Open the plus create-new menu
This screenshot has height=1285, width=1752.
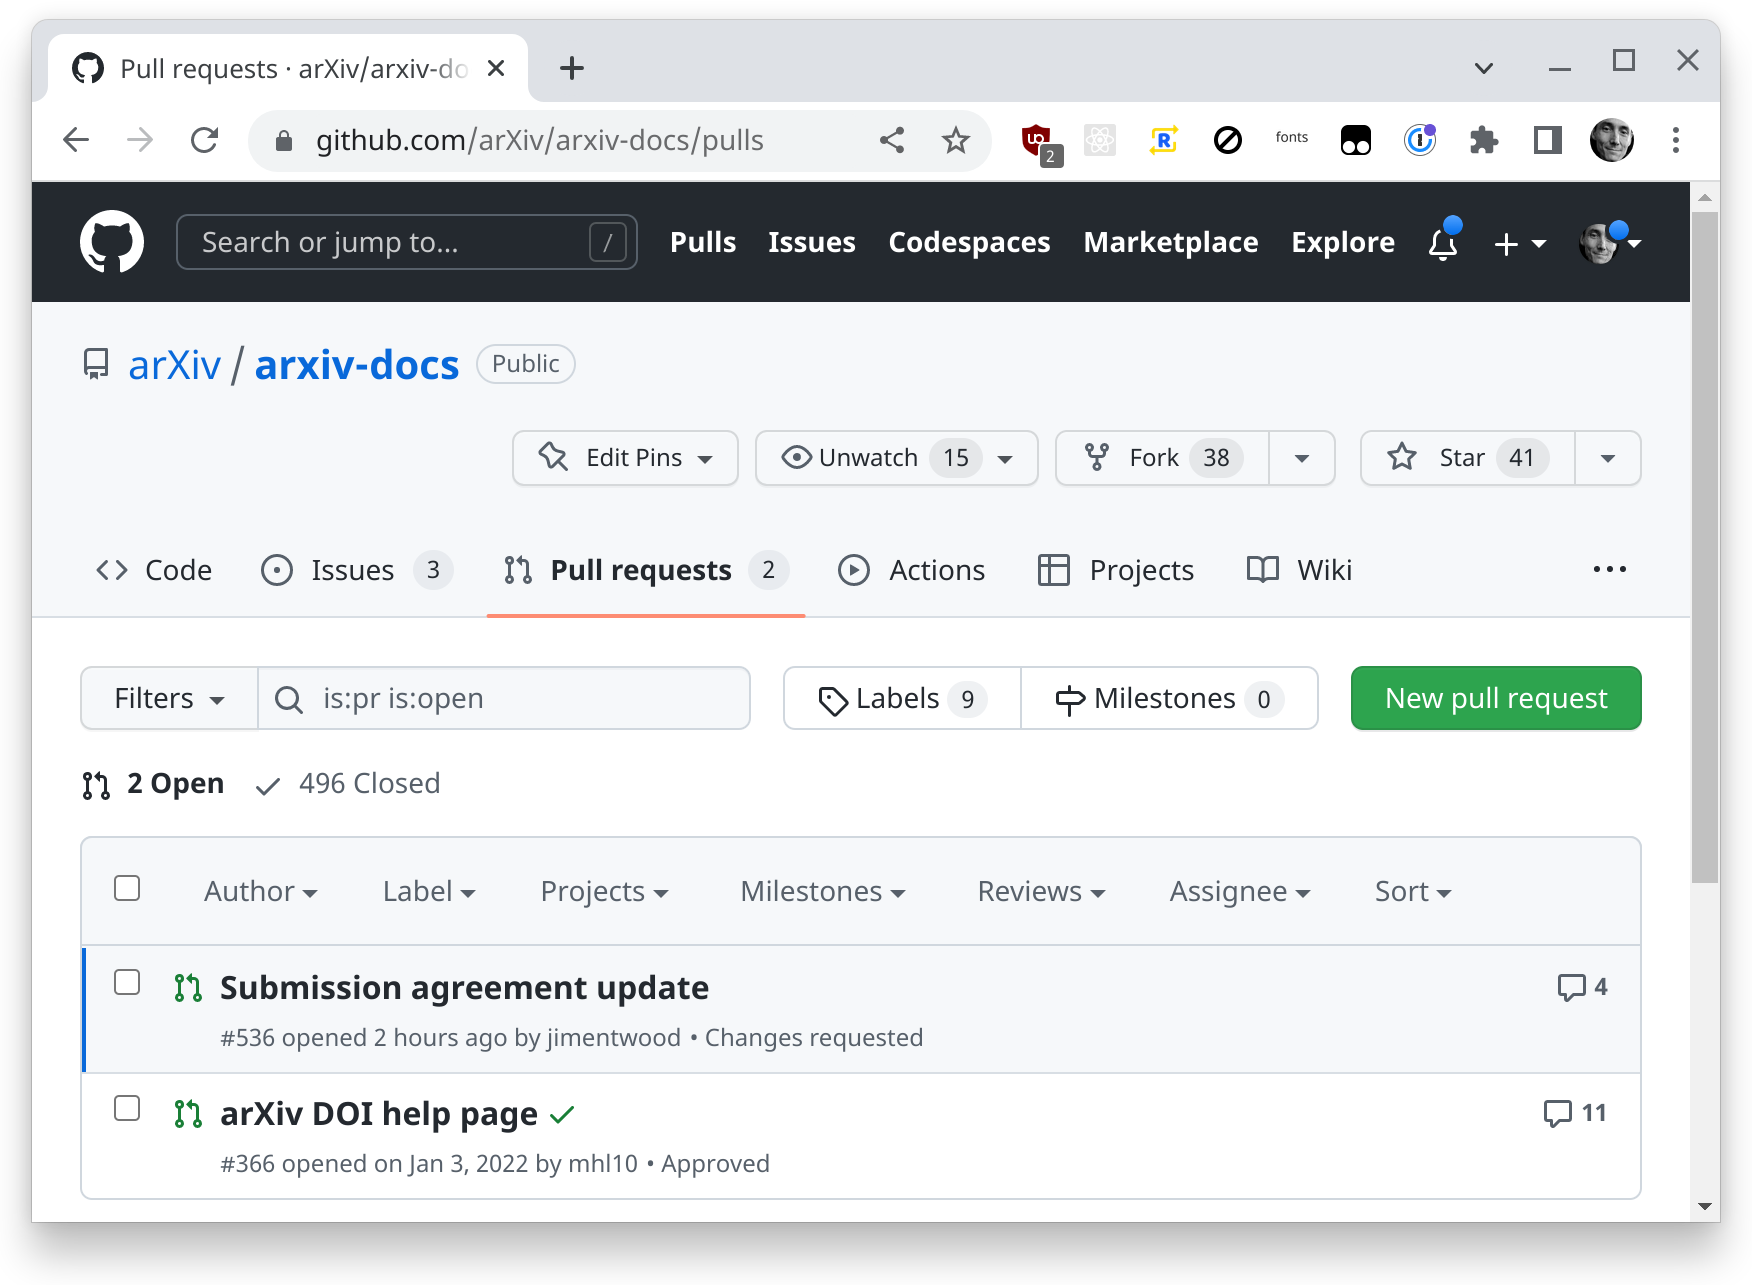1519,244
